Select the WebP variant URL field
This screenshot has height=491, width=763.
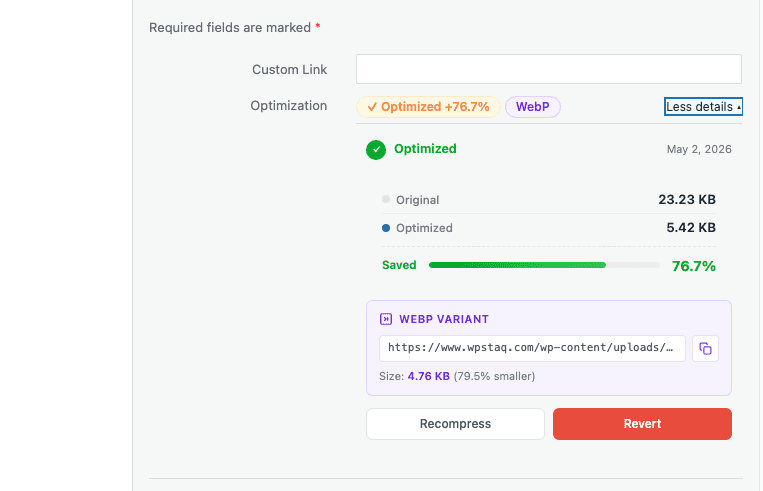point(532,348)
